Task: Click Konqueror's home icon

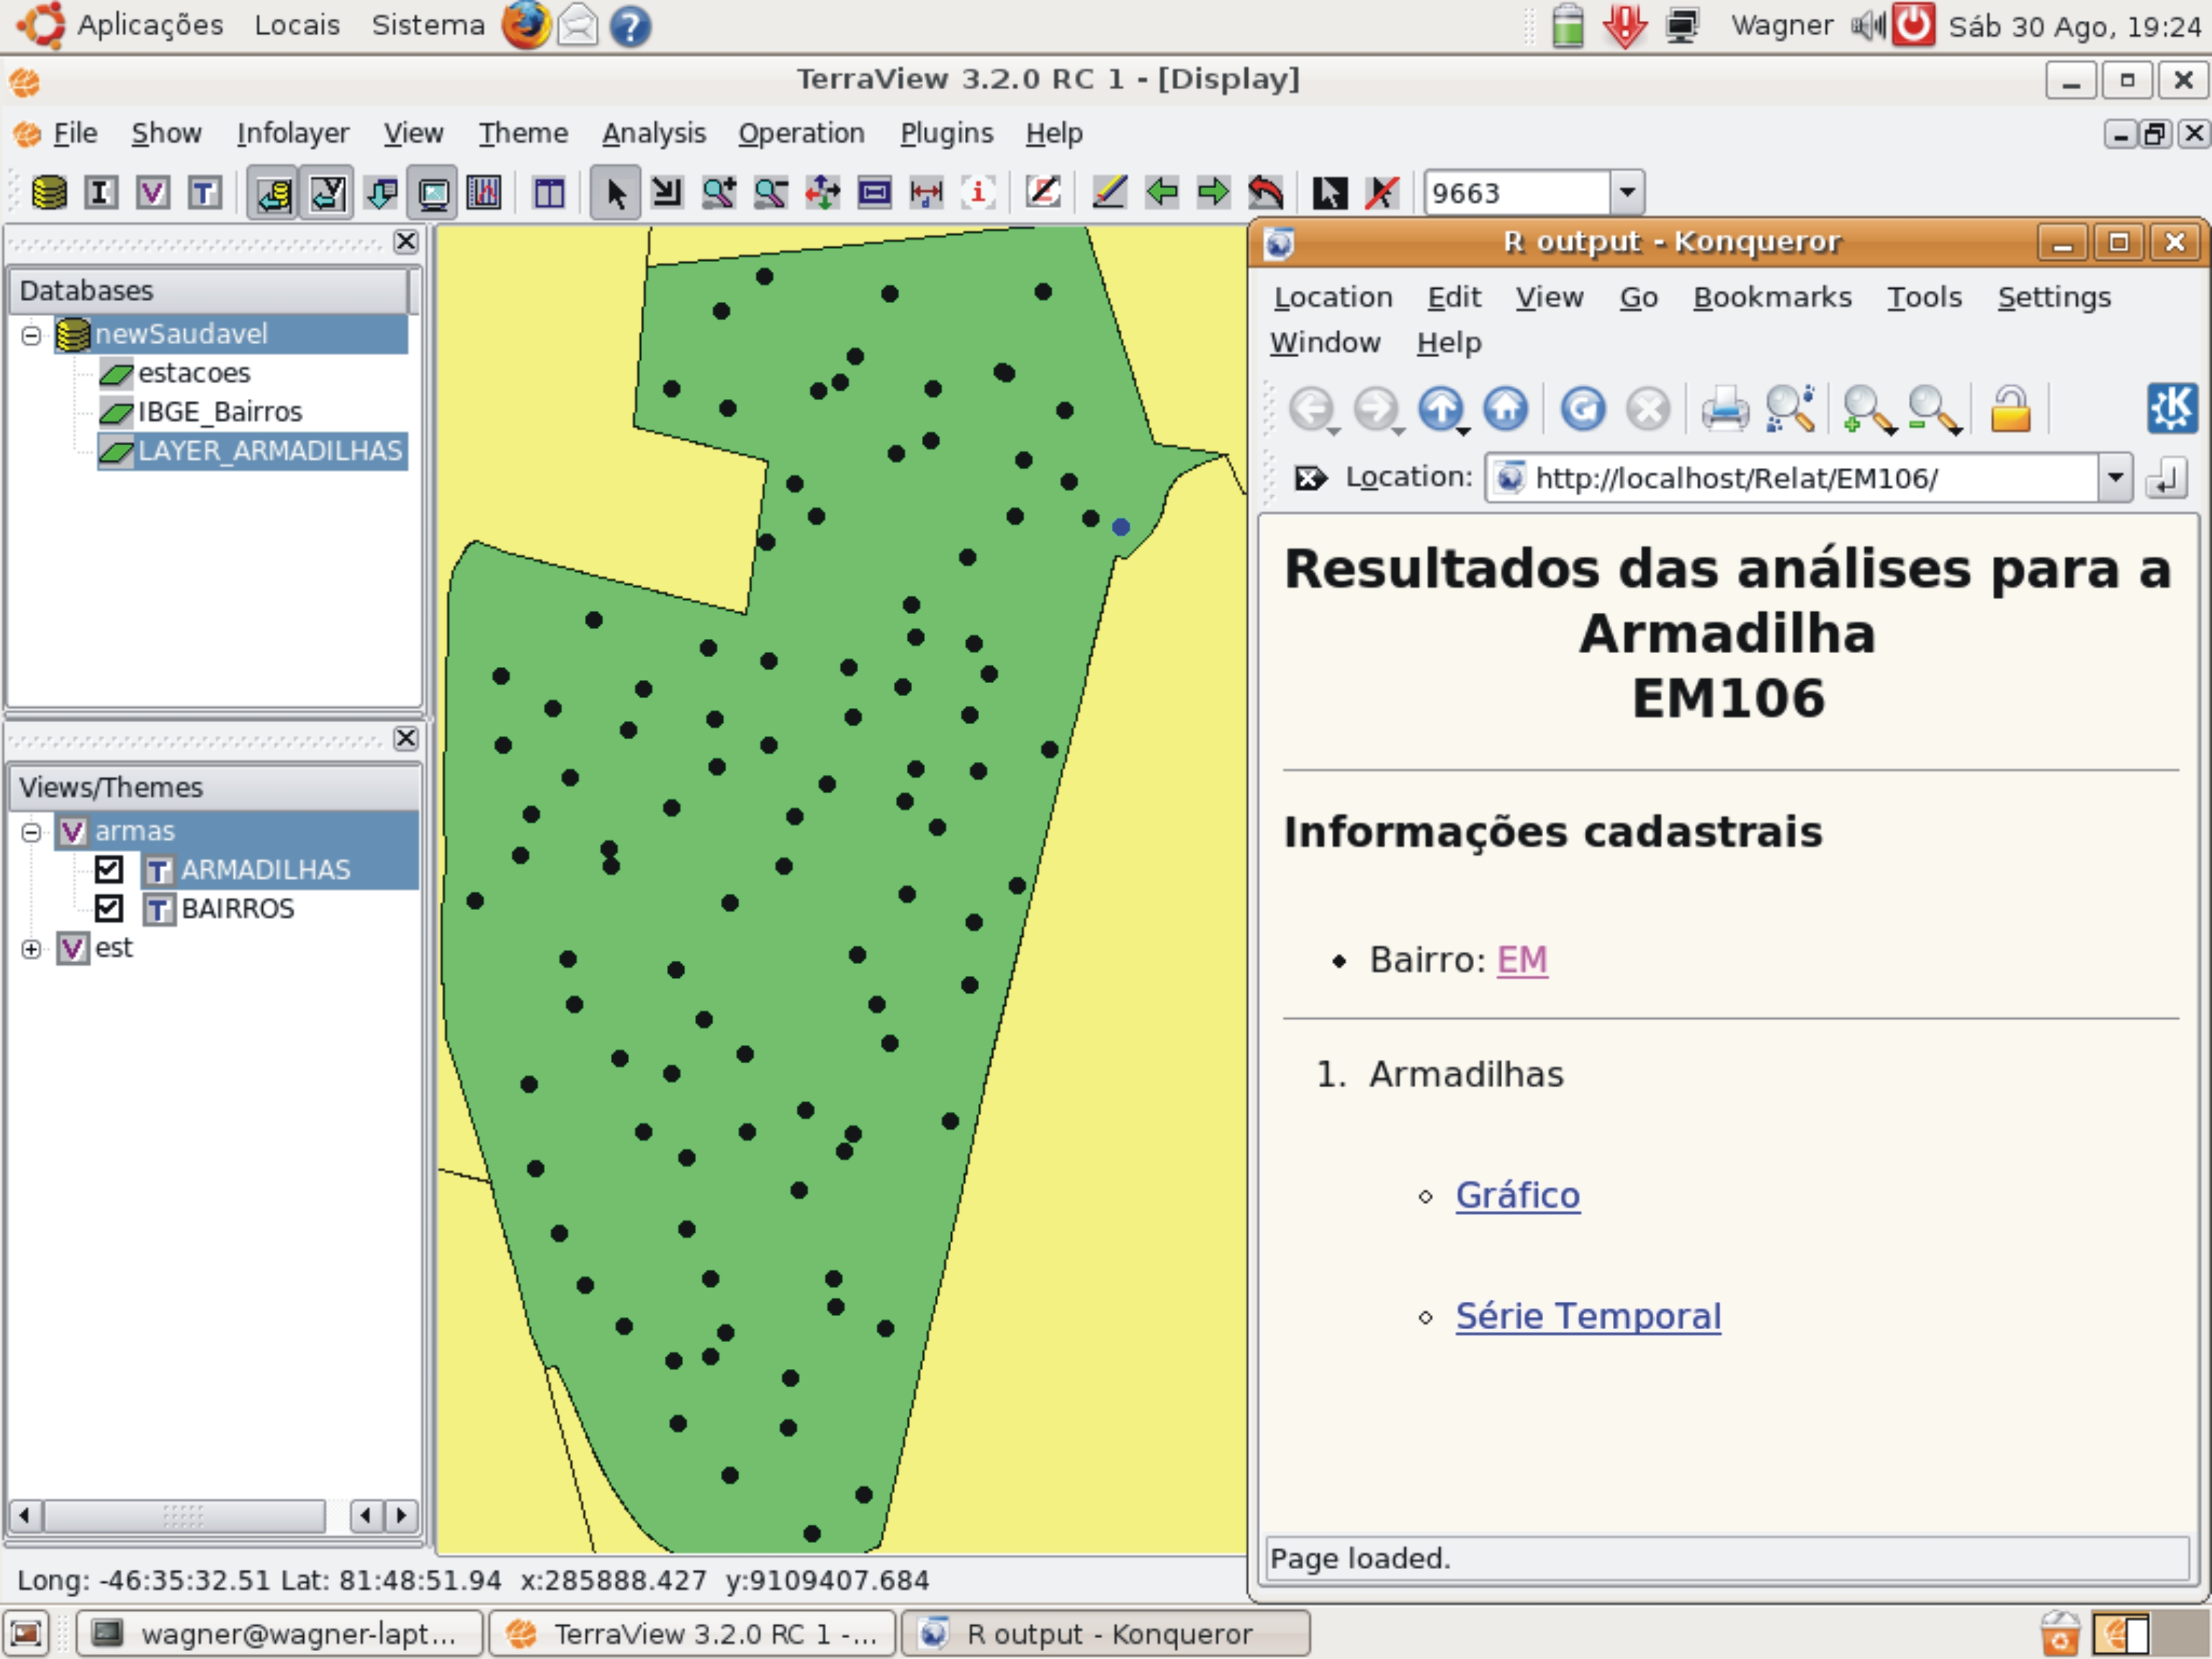Action: (x=1507, y=409)
